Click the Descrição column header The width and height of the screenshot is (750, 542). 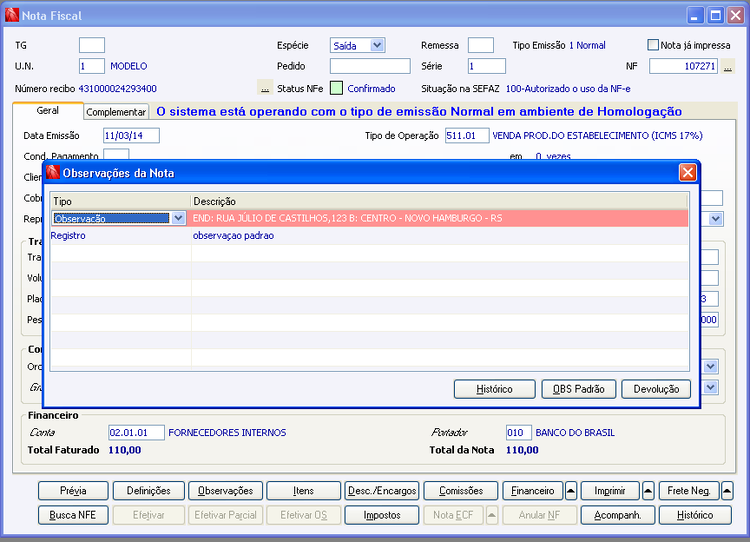tap(440, 201)
